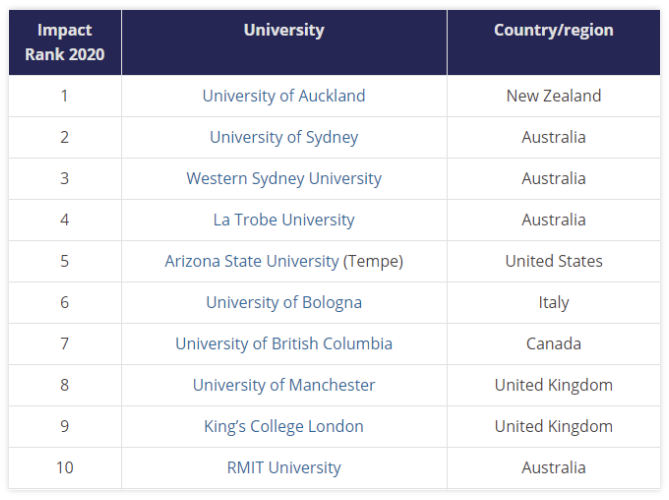Open the University of Sydney link
The image size is (669, 500).
tap(284, 137)
